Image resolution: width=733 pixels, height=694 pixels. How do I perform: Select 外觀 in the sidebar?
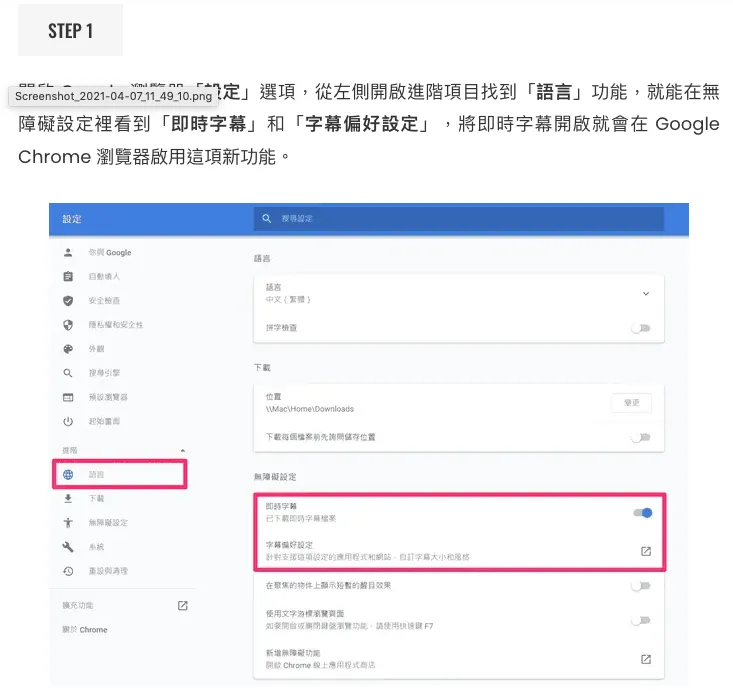click(x=96, y=349)
